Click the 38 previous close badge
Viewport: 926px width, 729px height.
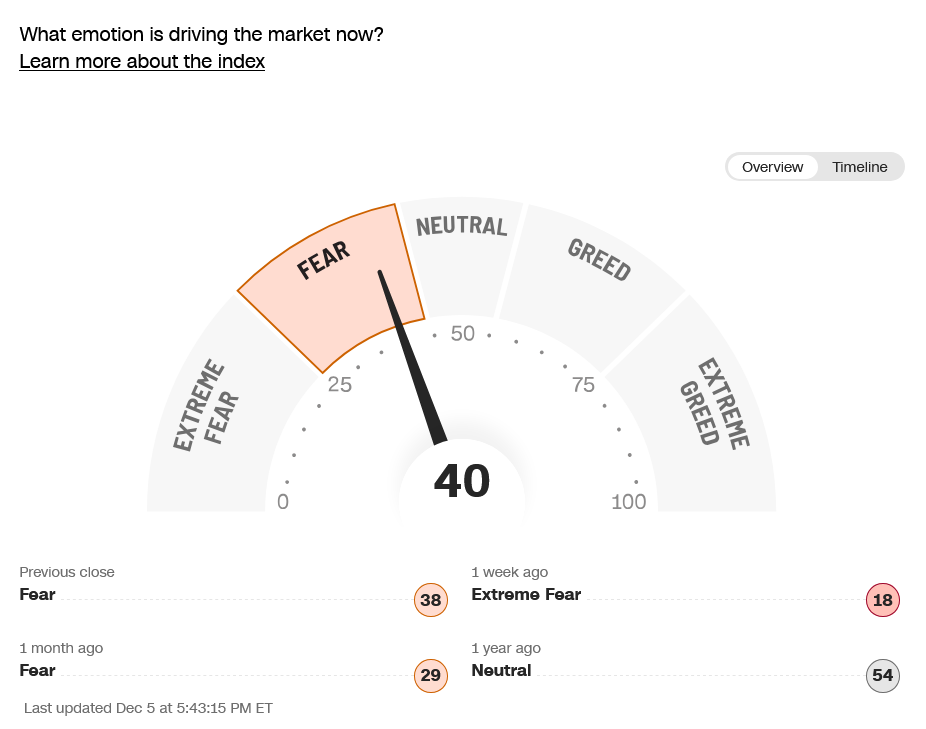click(430, 600)
